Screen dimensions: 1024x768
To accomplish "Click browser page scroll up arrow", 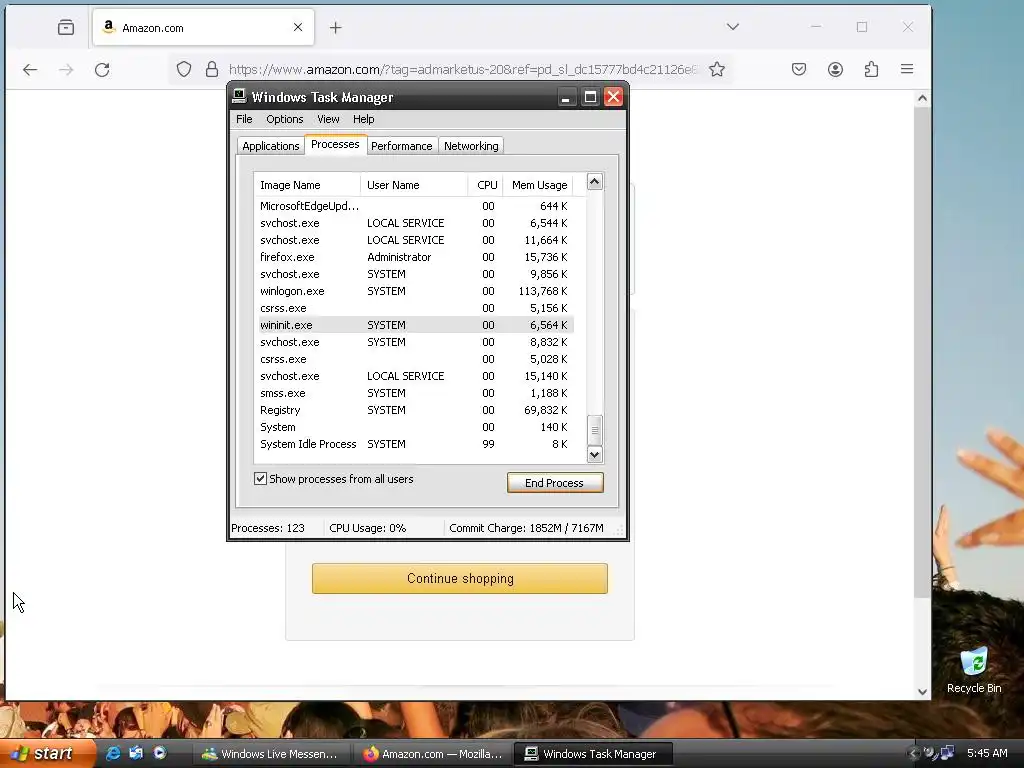I will tap(922, 99).
